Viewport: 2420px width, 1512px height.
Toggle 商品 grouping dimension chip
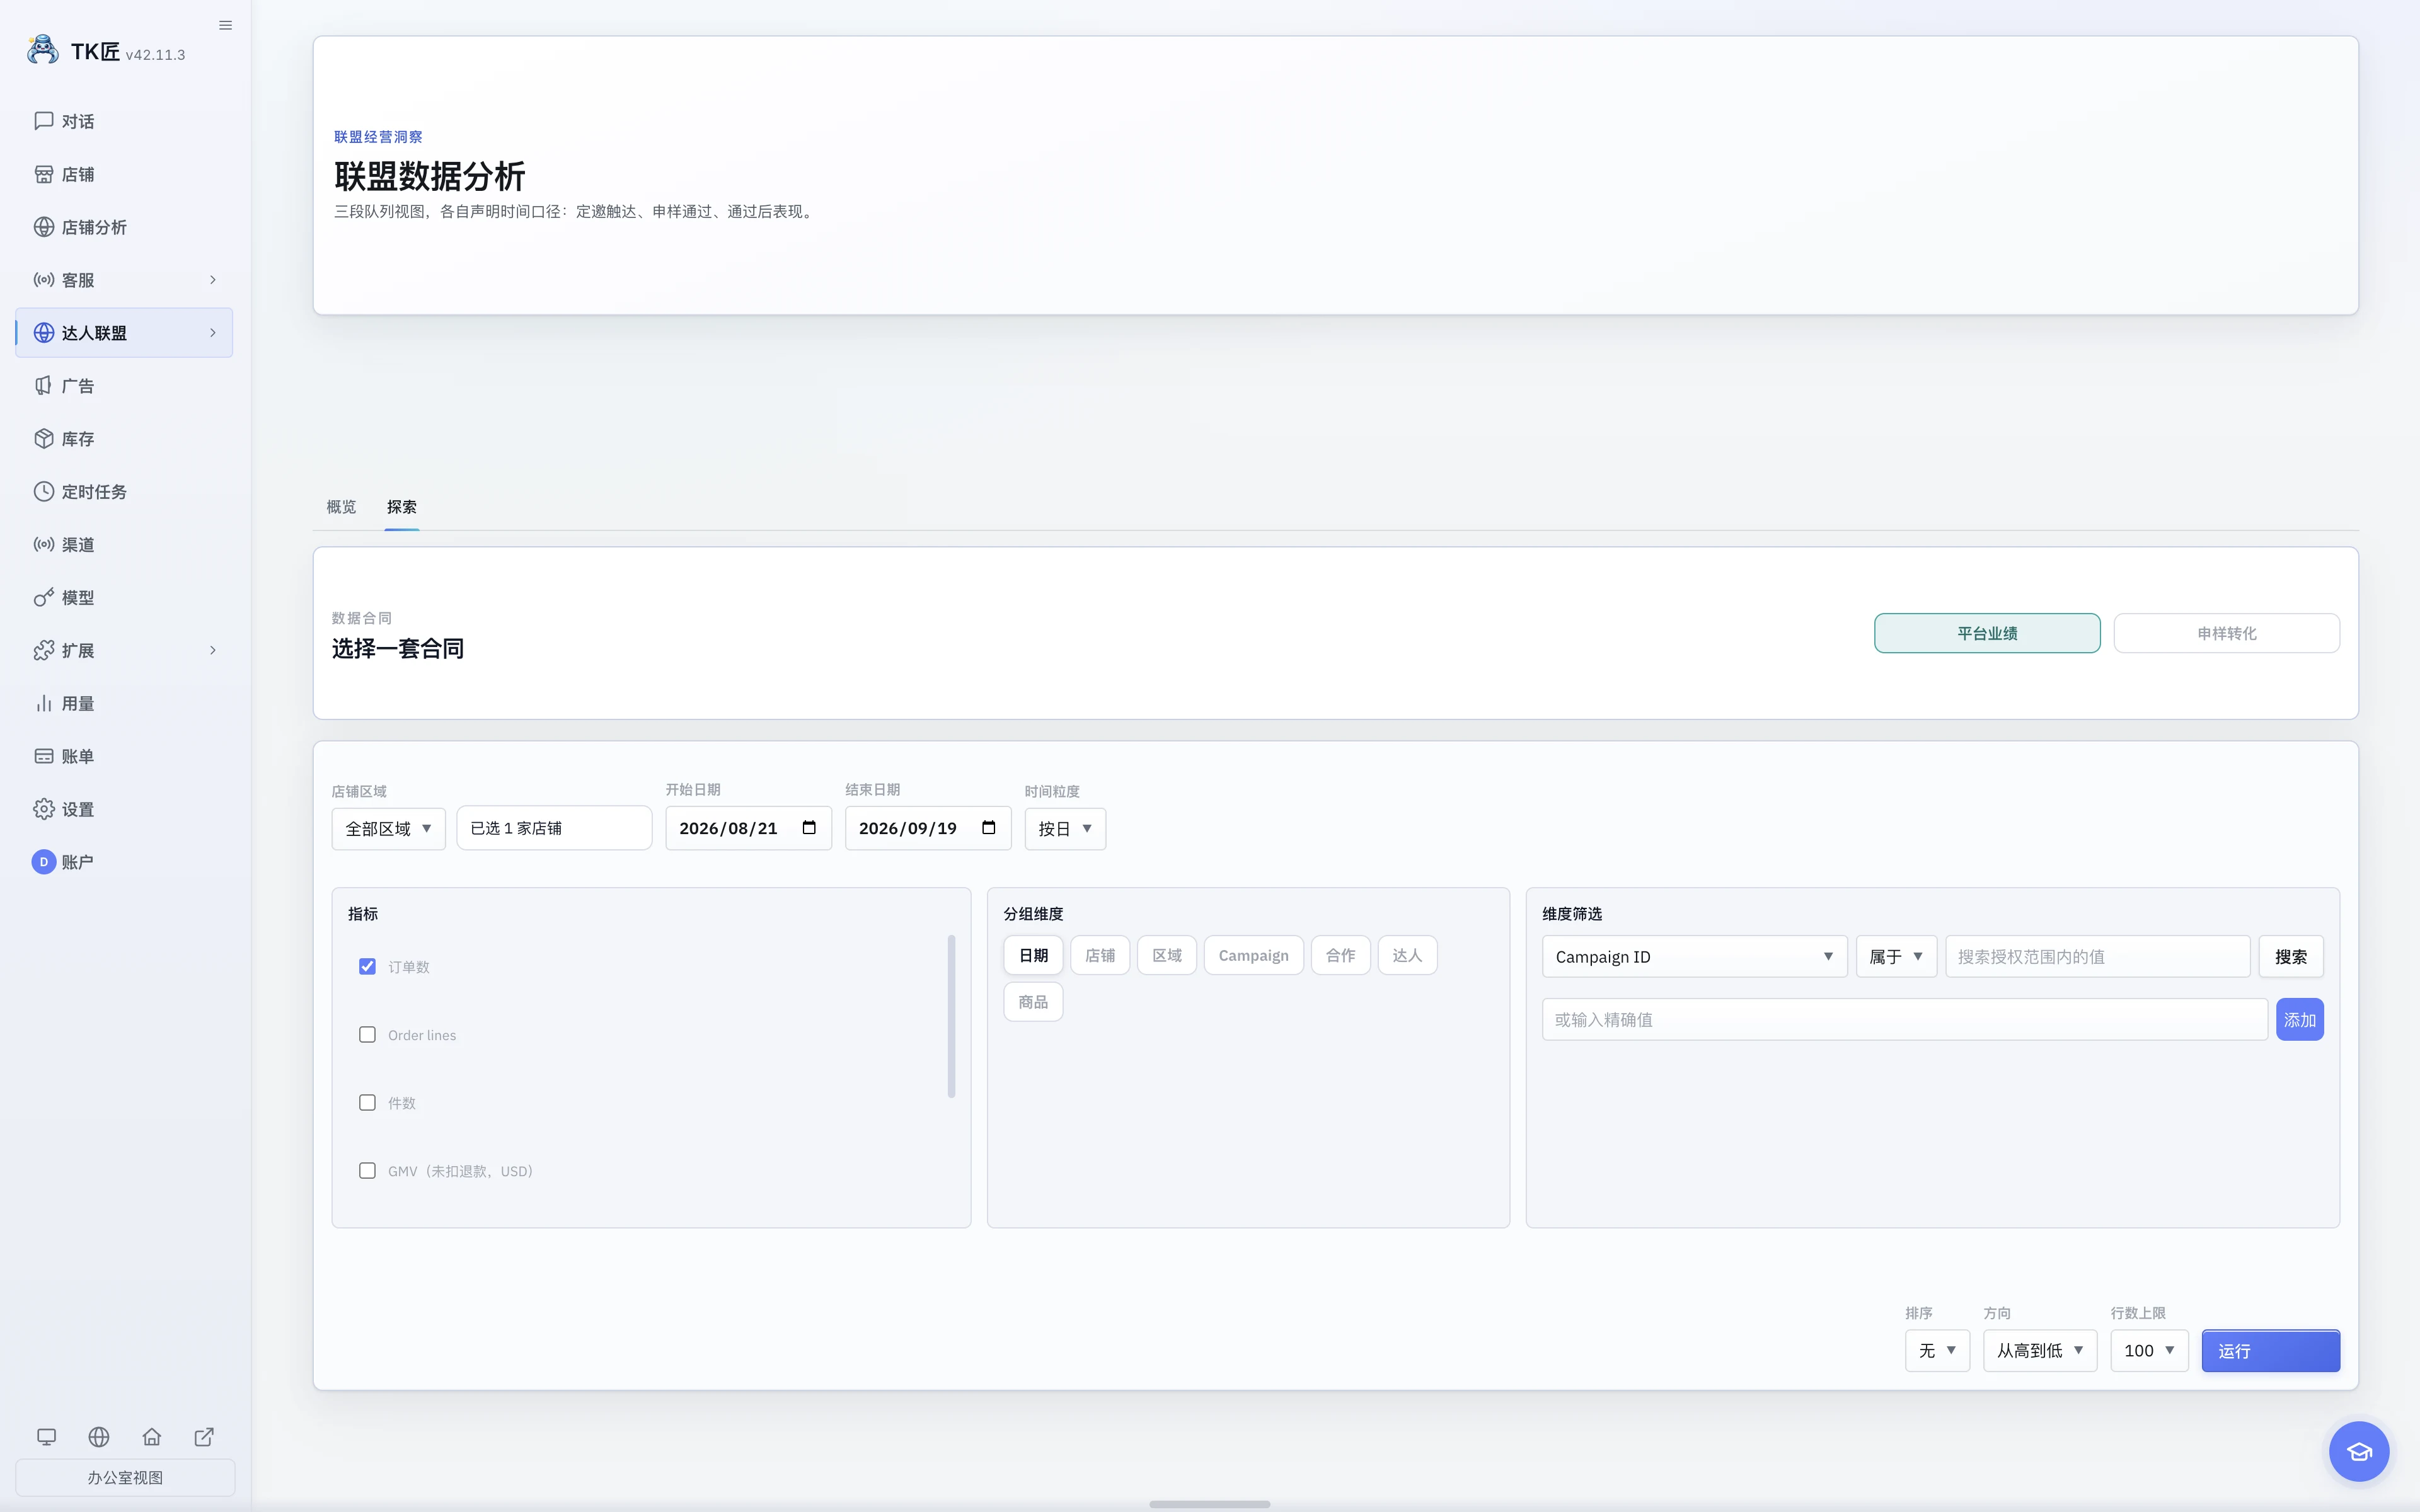tap(1033, 1002)
